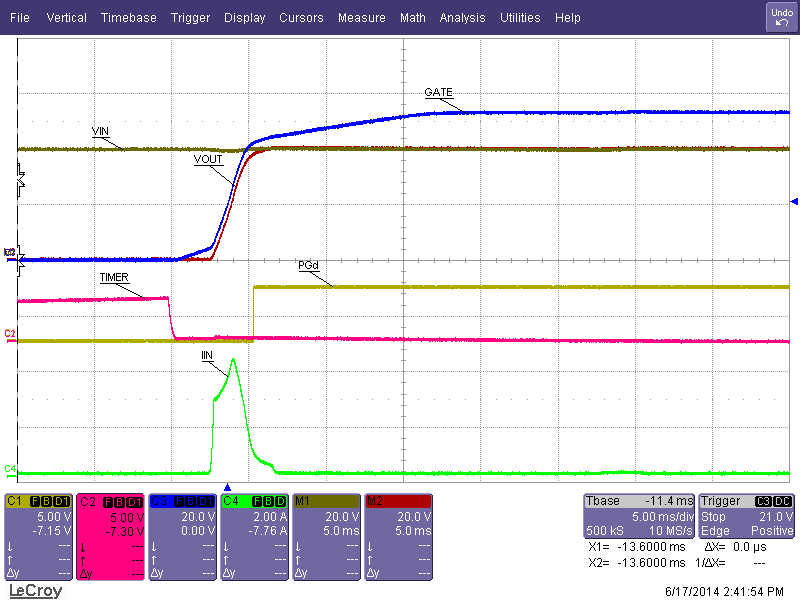The width and height of the screenshot is (800, 600).
Task: Click the C2 ground level marker
Action: point(10,333)
